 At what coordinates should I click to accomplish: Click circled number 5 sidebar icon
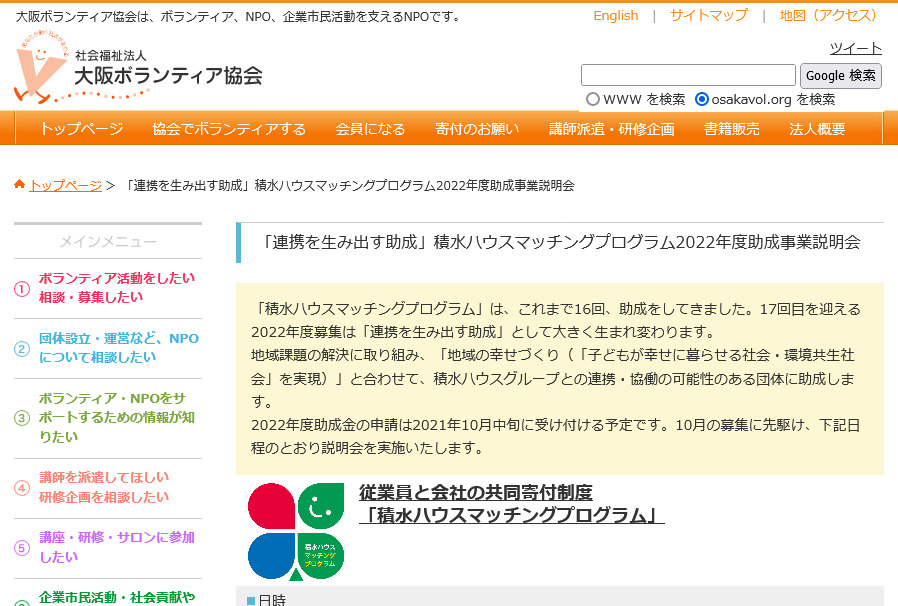[22, 548]
